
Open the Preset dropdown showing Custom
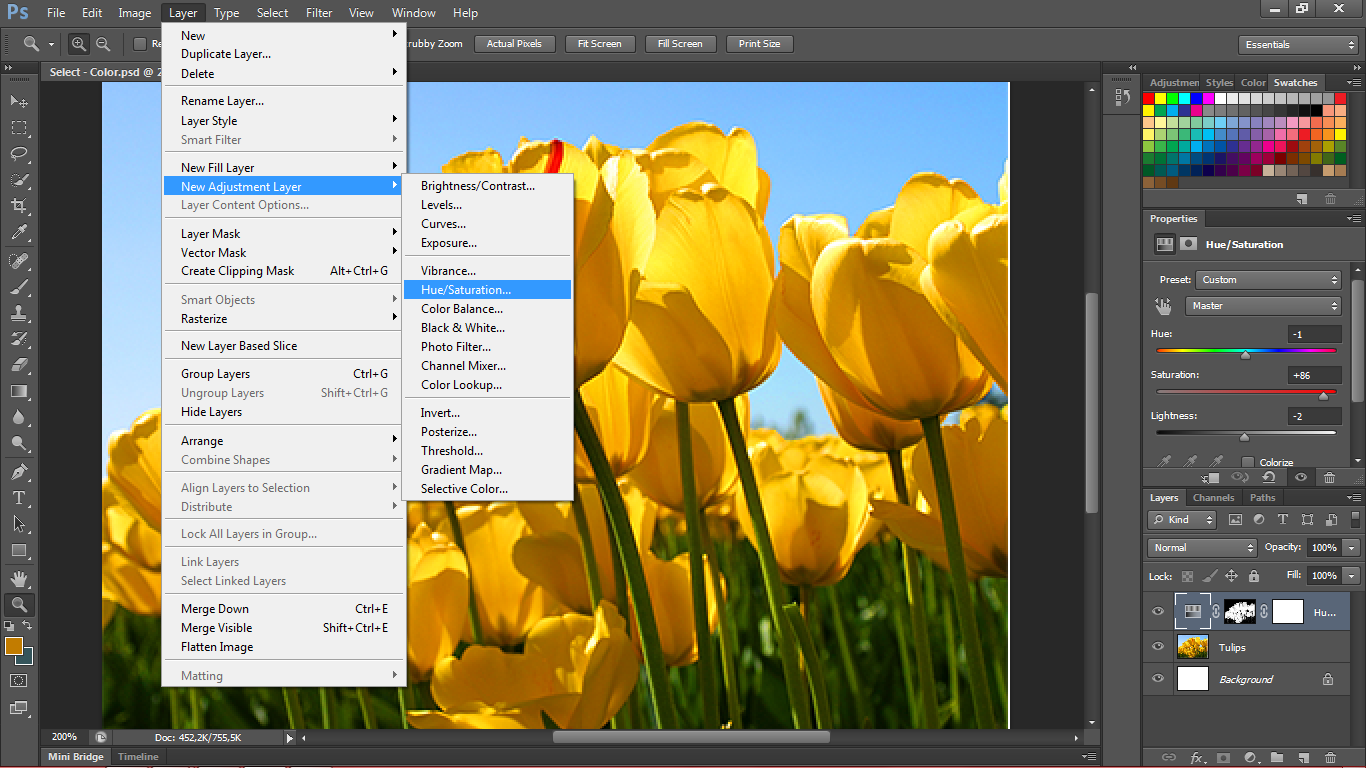click(1268, 280)
